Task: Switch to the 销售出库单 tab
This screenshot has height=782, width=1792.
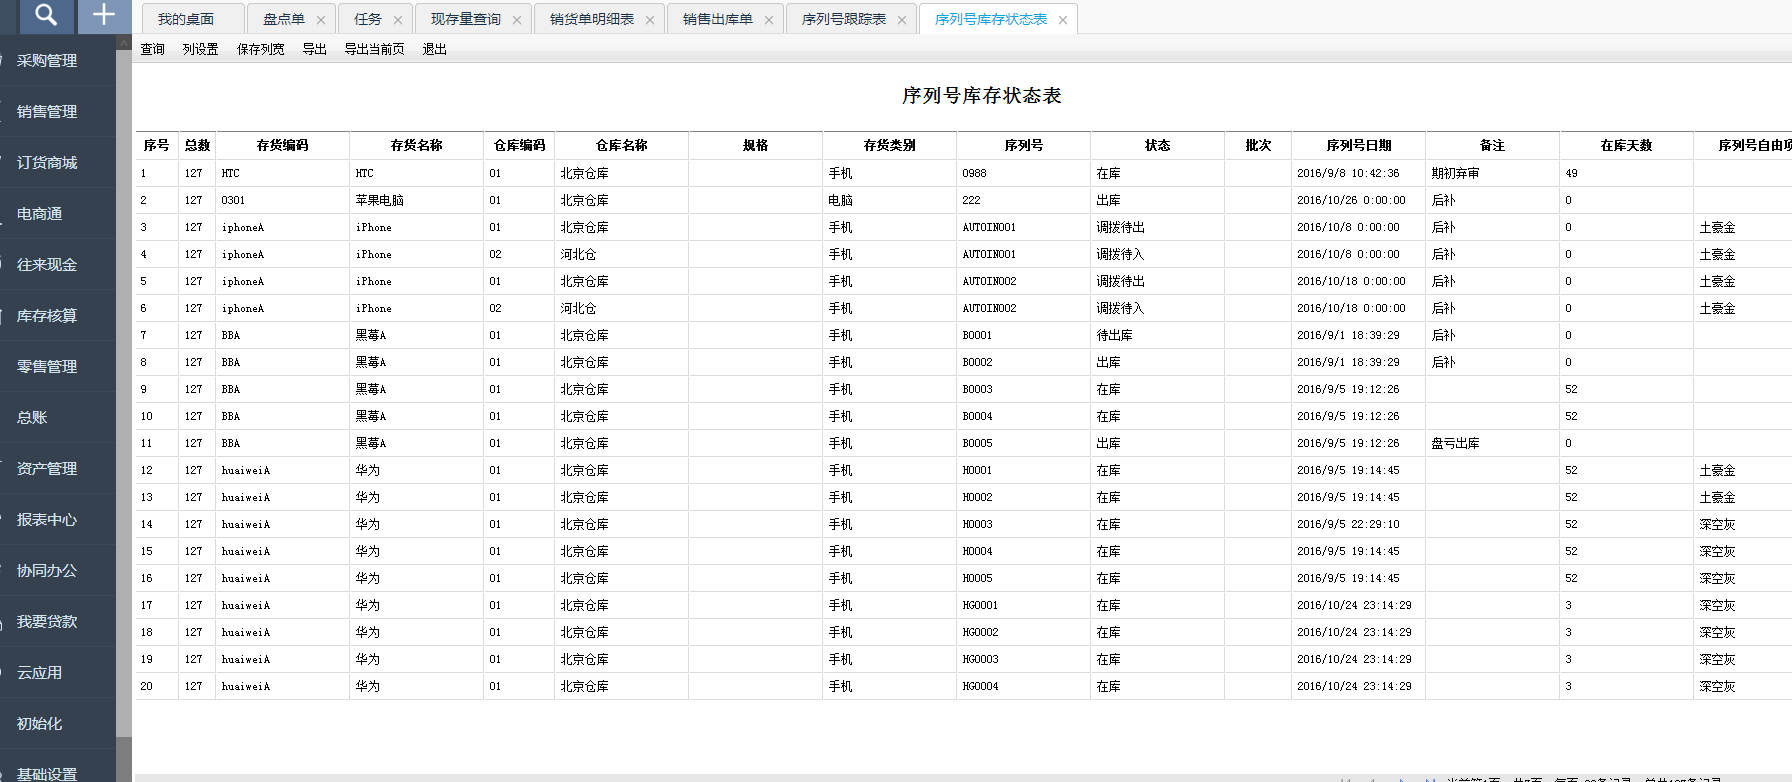Action: pos(717,19)
